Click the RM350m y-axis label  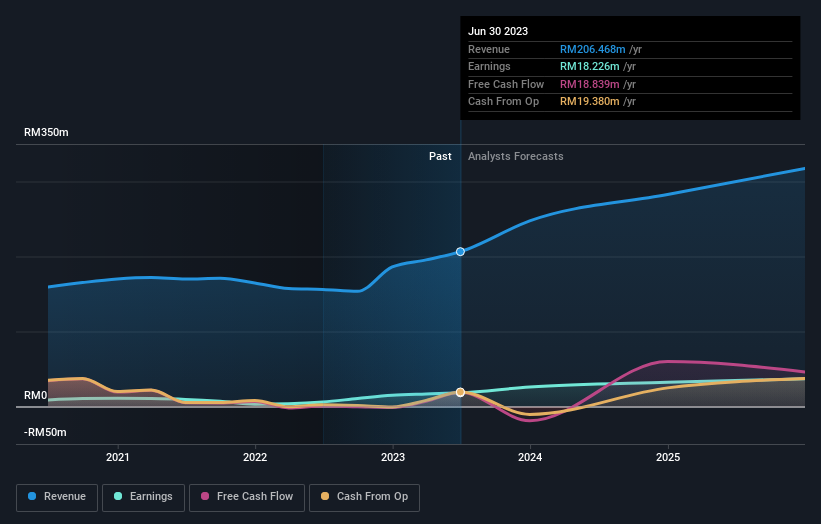click(46, 132)
